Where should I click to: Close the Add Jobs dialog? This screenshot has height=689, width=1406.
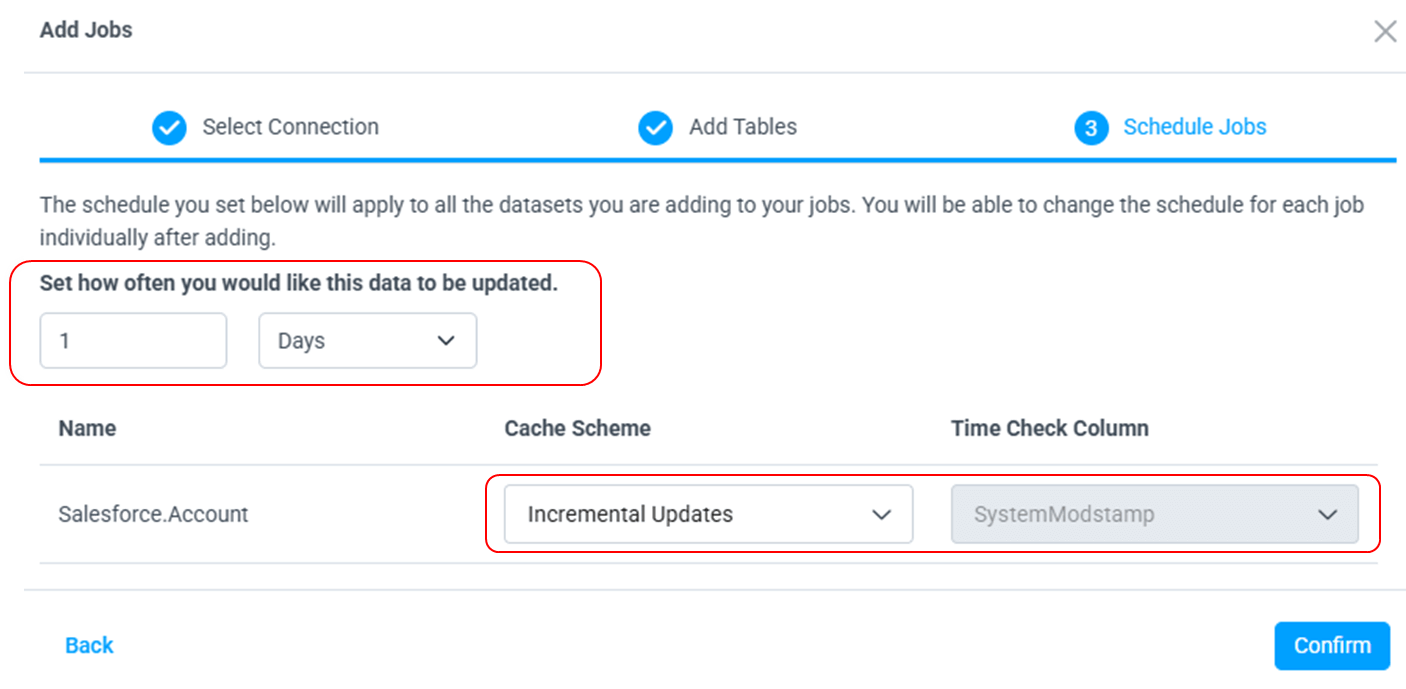pyautogui.click(x=1384, y=31)
